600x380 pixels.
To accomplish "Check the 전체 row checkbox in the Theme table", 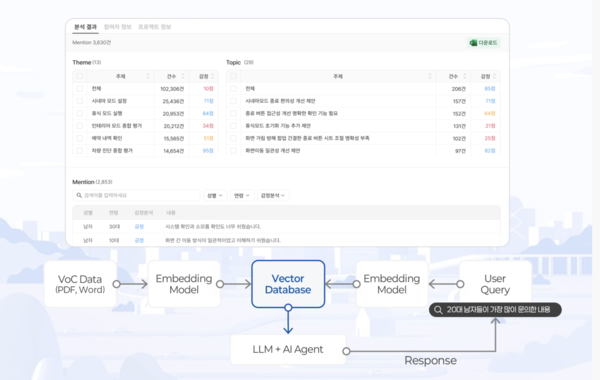I will tap(80, 89).
